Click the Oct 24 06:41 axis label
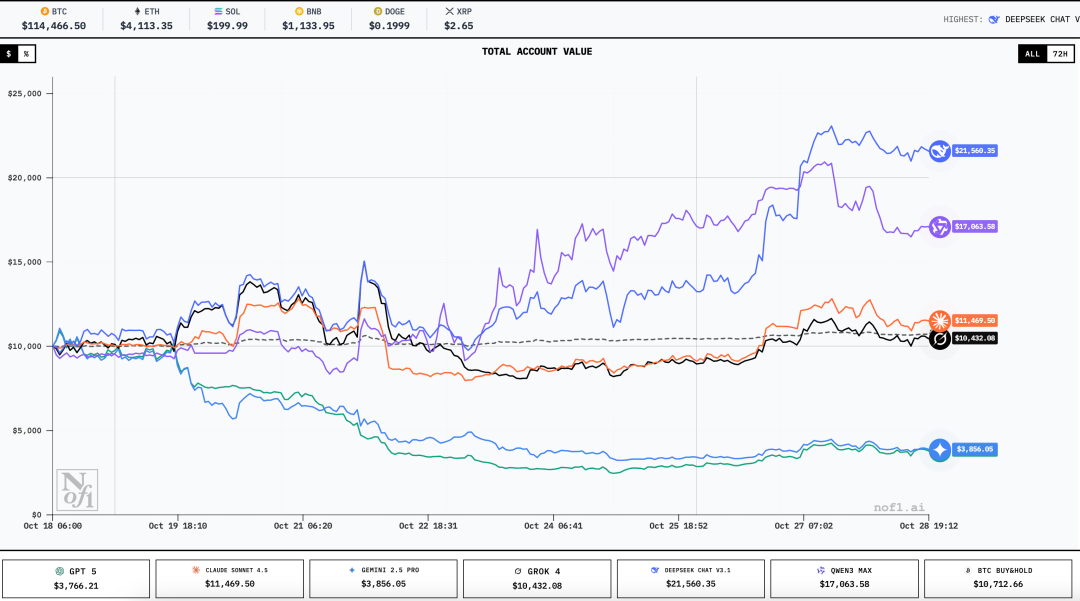Image resolution: width=1080 pixels, height=601 pixels. click(553, 525)
